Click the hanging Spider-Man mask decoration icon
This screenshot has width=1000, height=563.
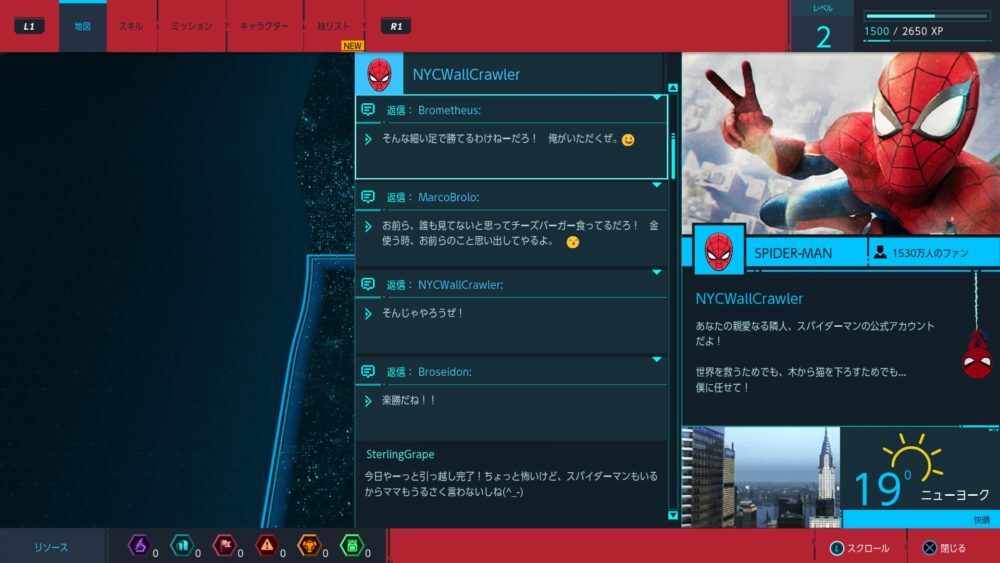976,356
